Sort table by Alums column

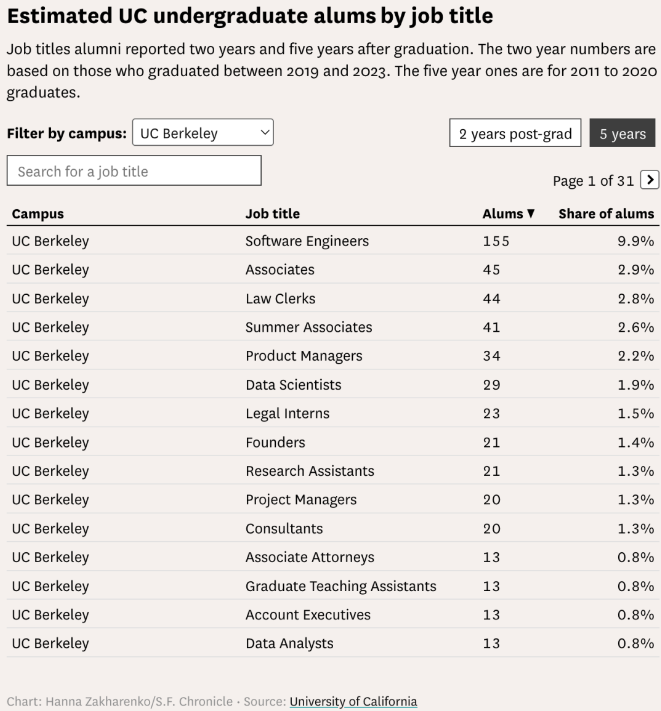tap(503, 214)
